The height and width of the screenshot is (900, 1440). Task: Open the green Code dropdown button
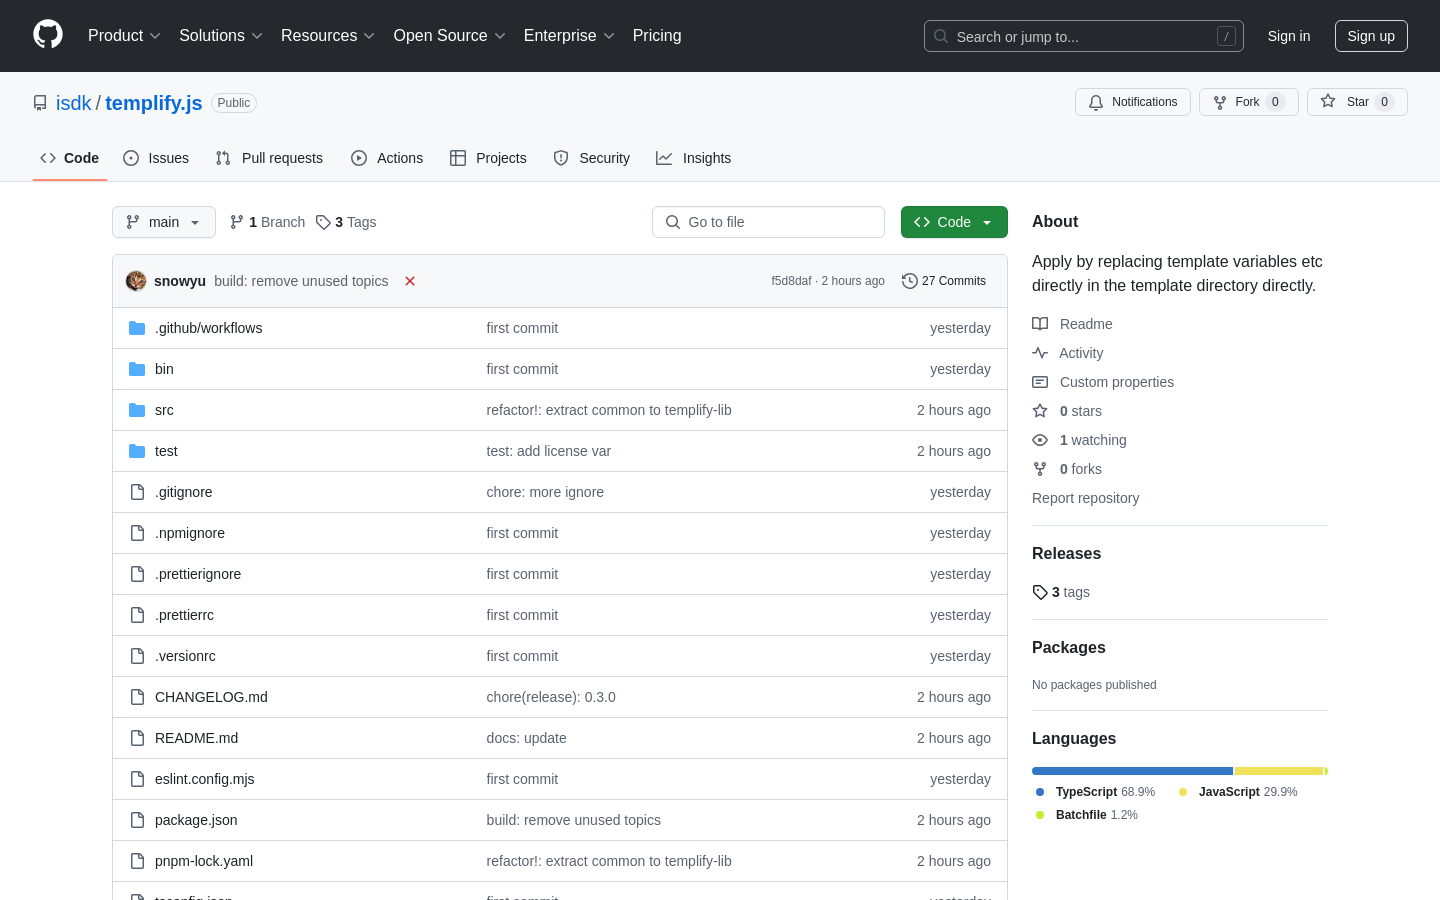point(954,222)
